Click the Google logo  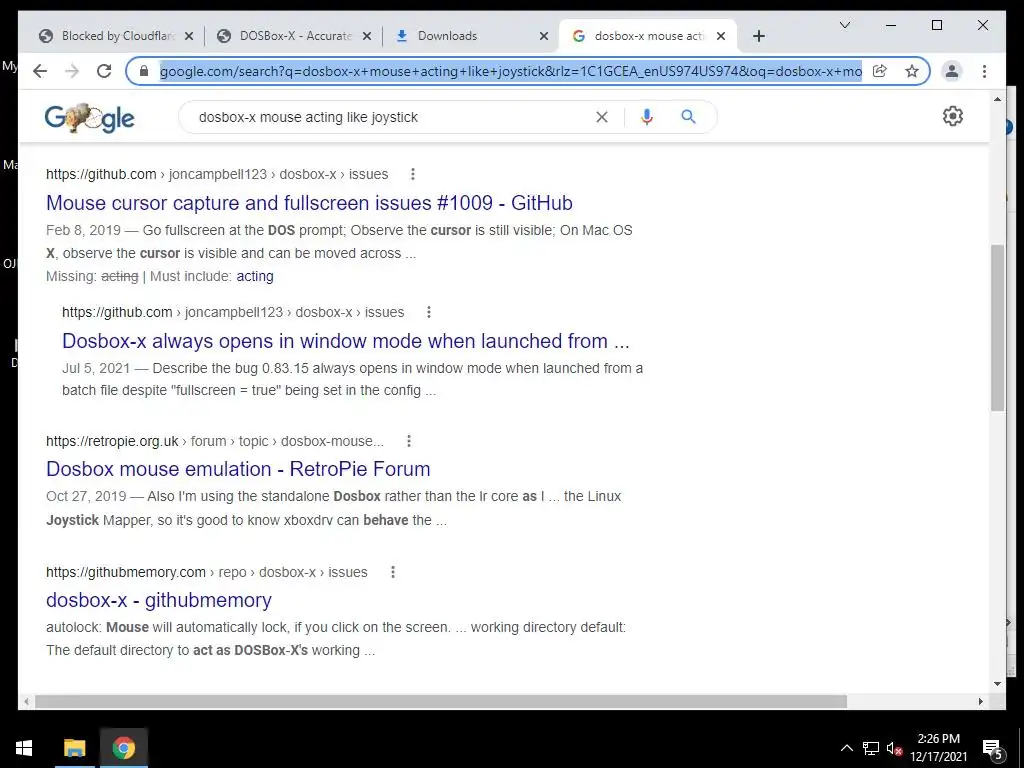89,118
